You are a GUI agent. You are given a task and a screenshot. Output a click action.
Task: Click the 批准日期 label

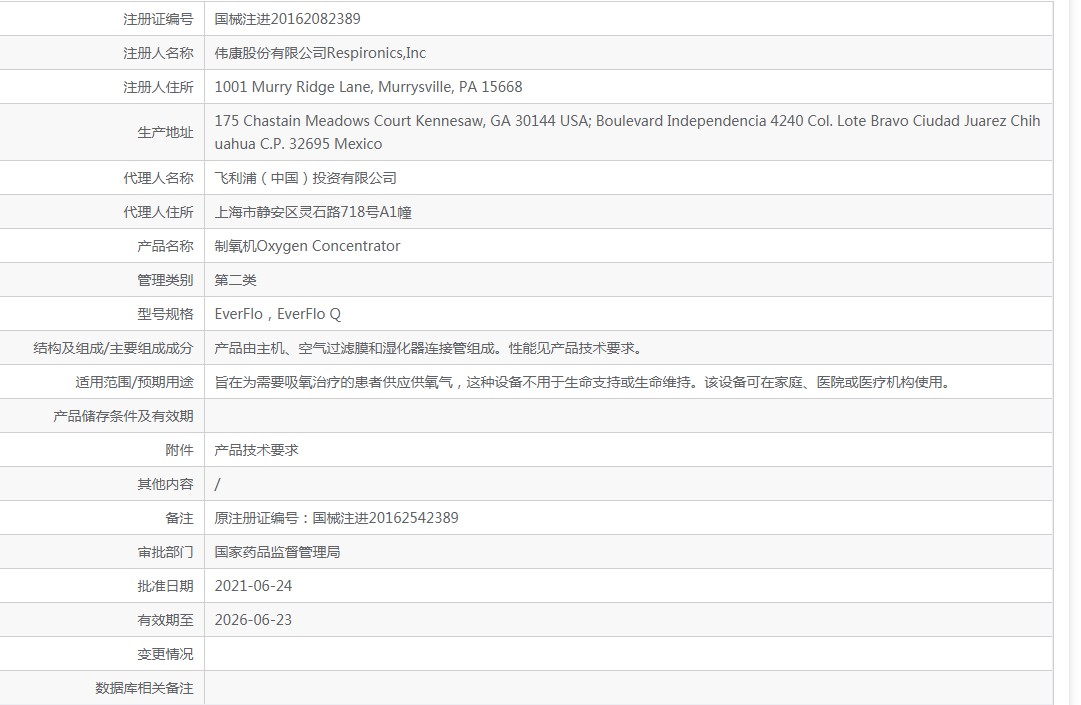(165, 586)
